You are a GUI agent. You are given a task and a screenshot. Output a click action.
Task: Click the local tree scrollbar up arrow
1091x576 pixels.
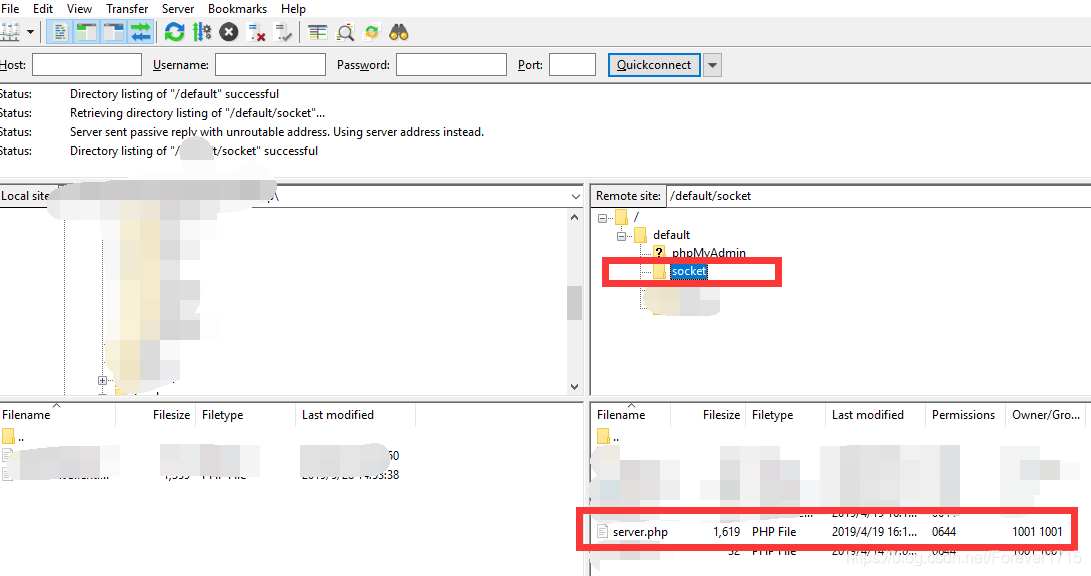point(574,217)
